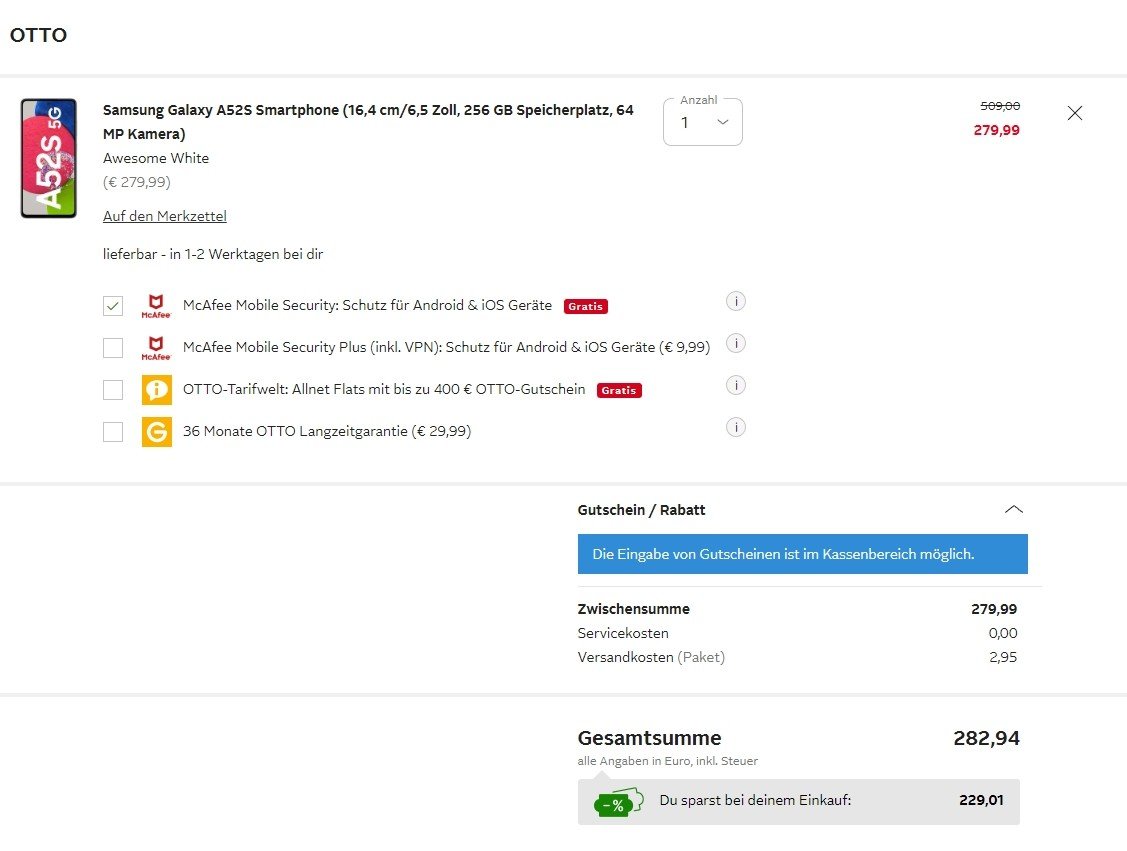Click the blue Gutschein info banner
The height and width of the screenshot is (851, 1127).
(802, 554)
